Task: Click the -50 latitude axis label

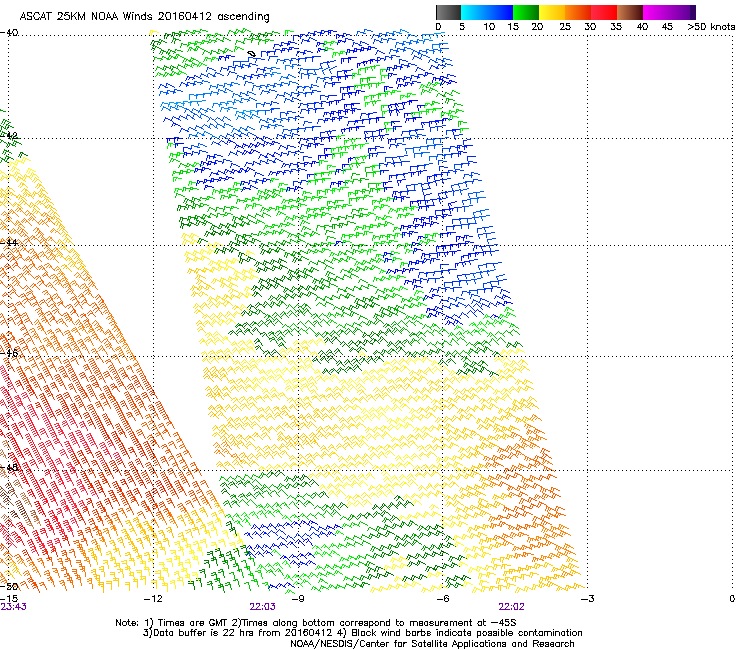Action: (9, 586)
